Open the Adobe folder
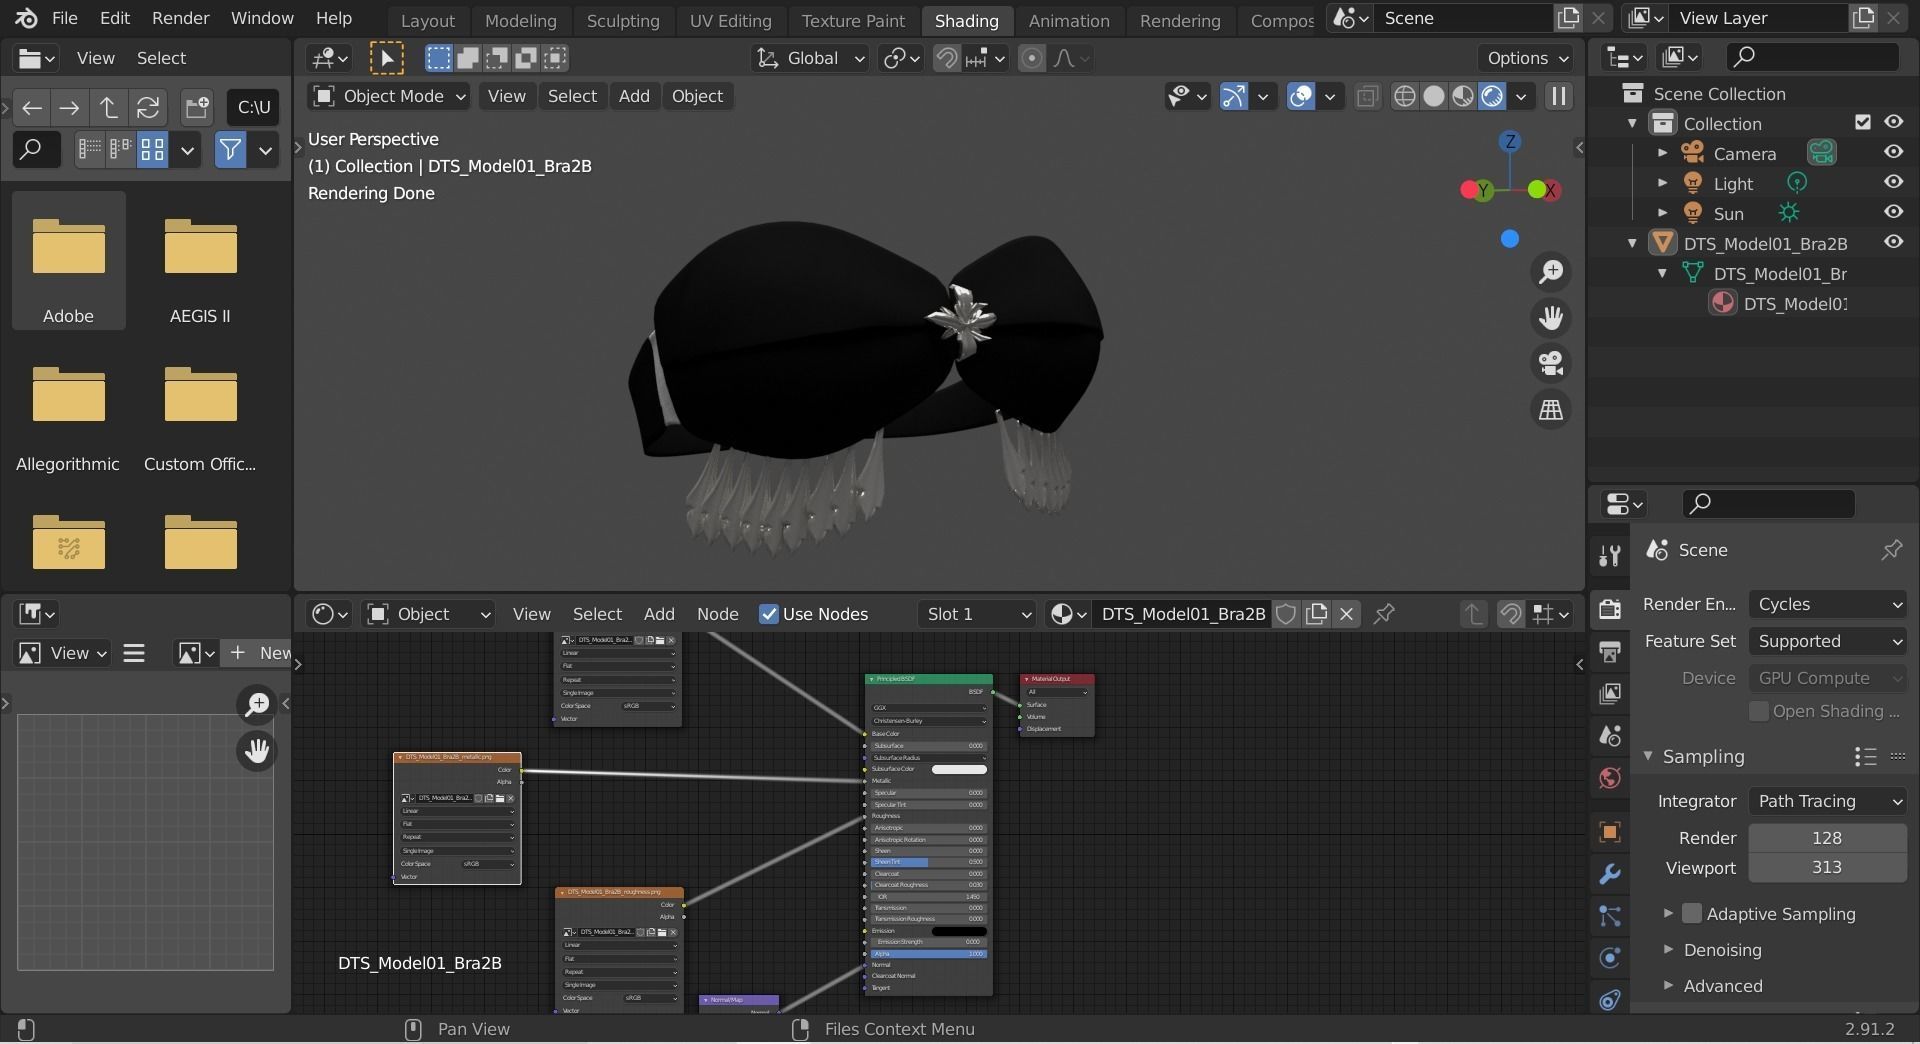The height and width of the screenshot is (1044, 1920). point(68,261)
